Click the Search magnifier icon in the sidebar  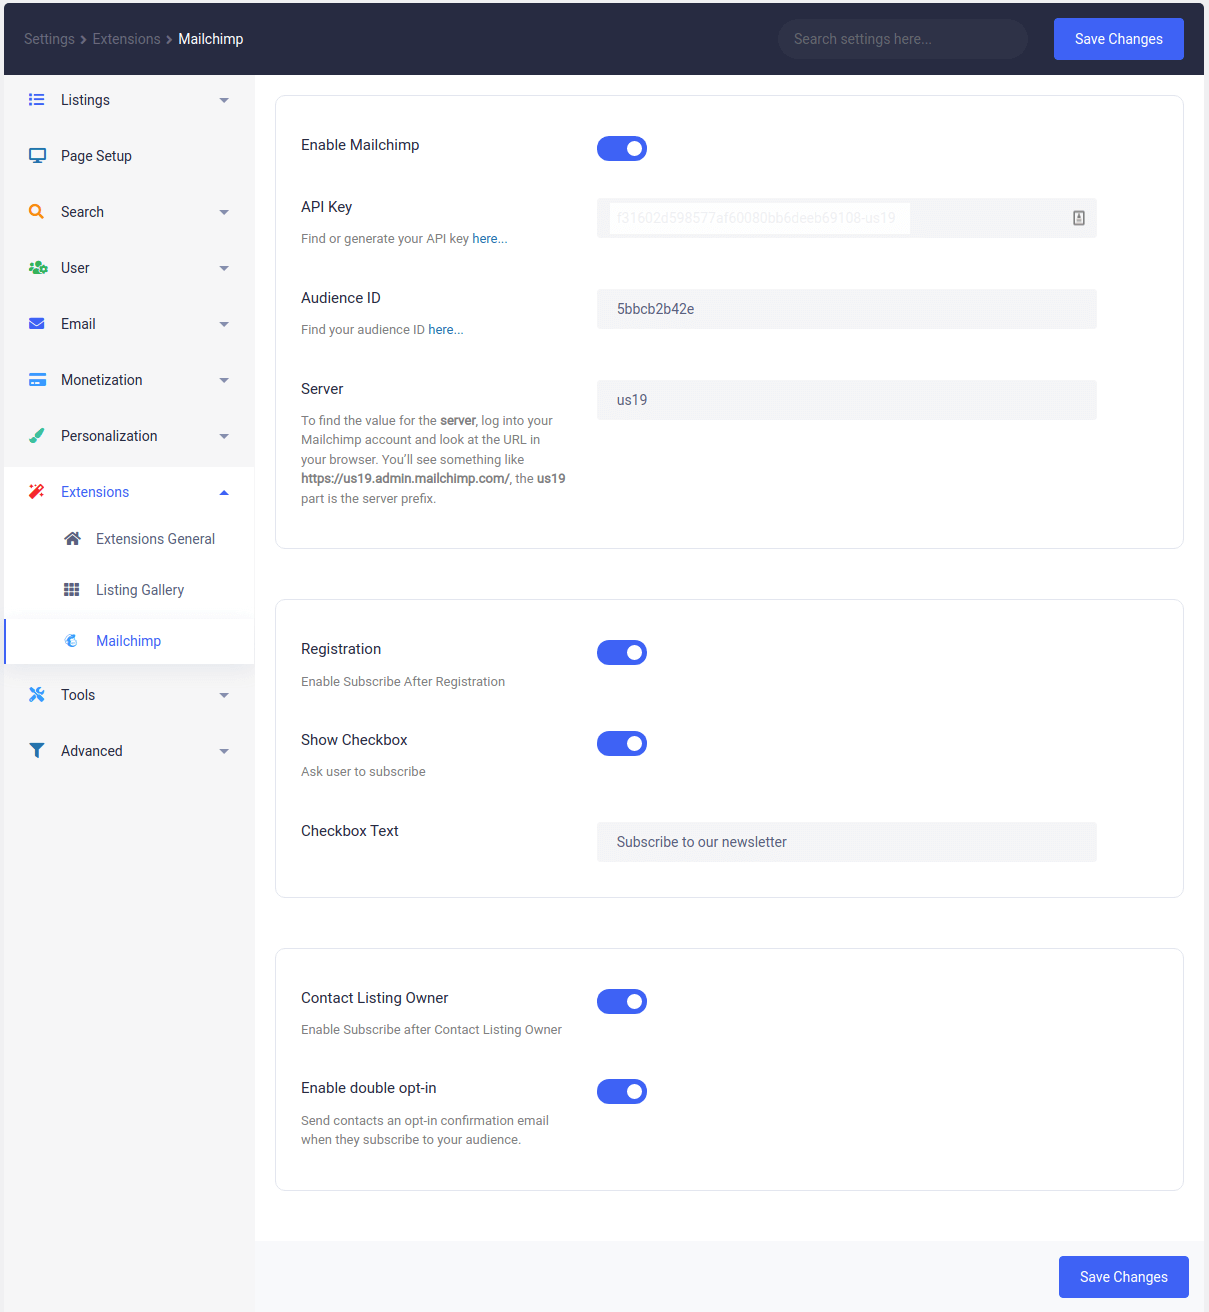tap(37, 211)
